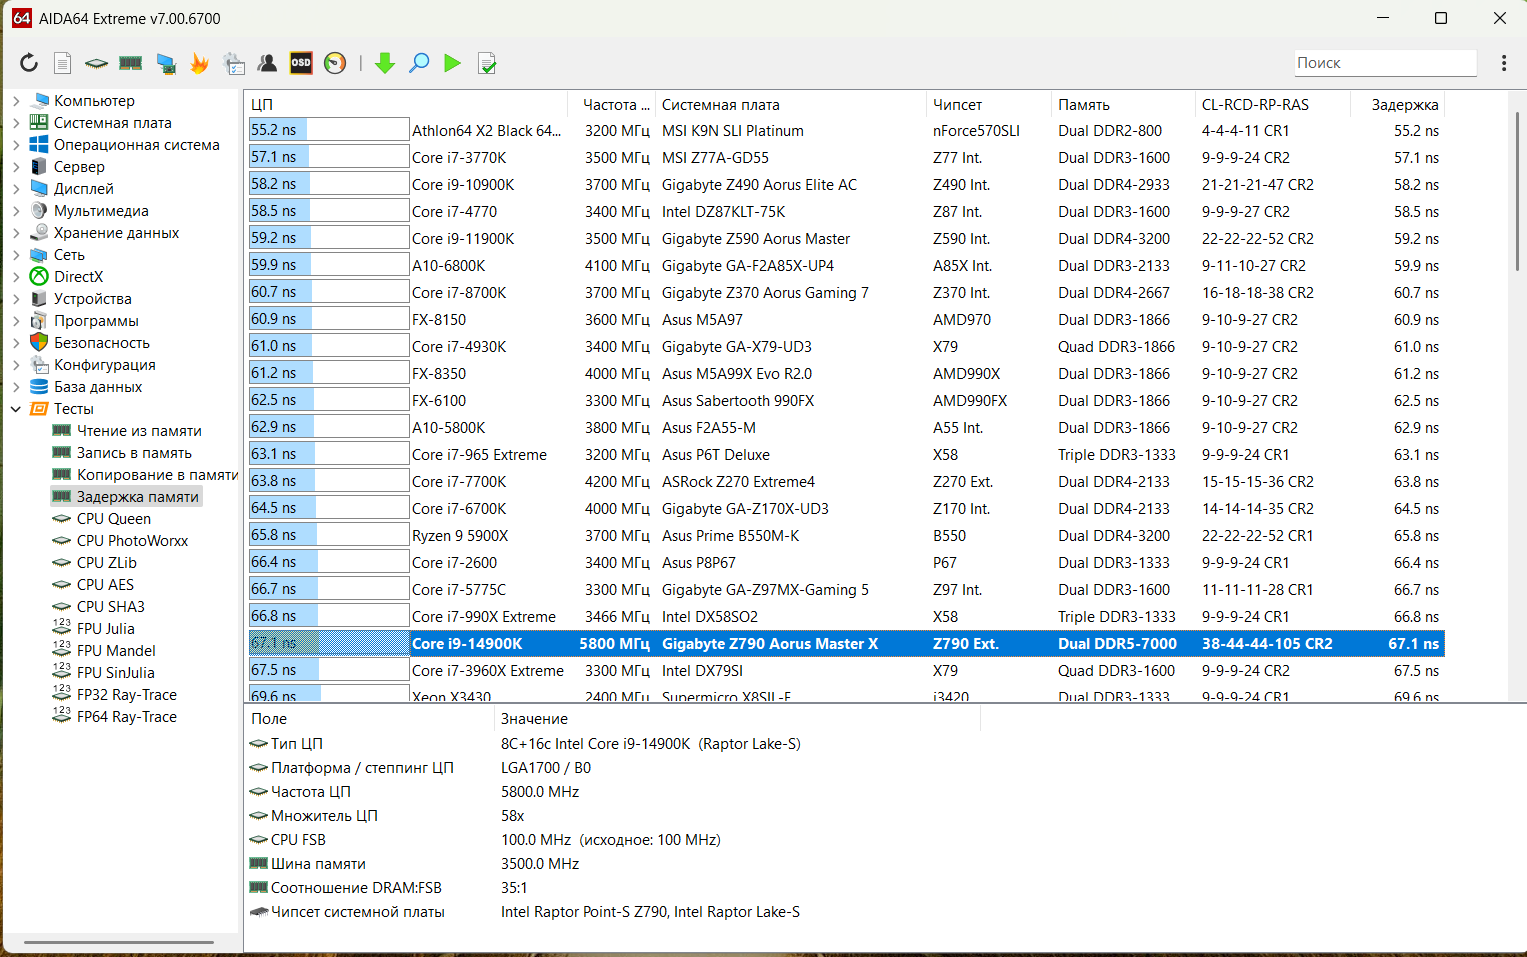Click the Athlon64 X2 Black row

tap(845, 131)
